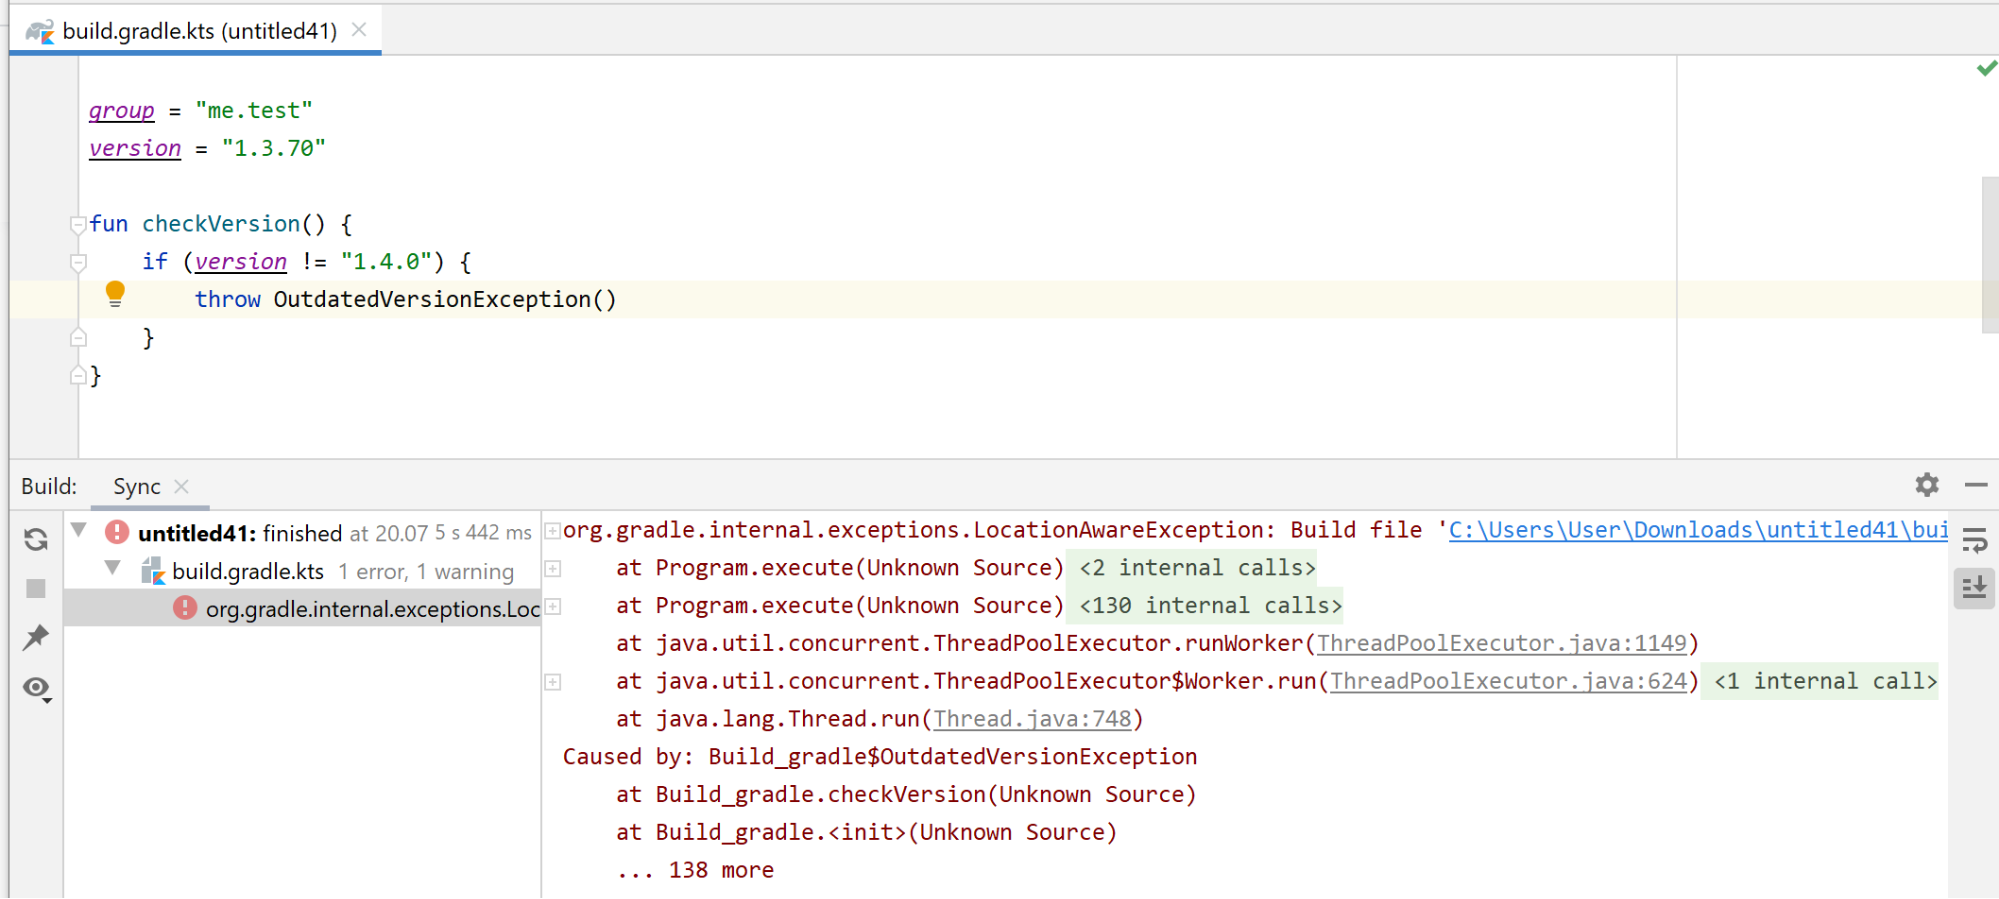Screen dimensions: 1999x899
Task: Close the Sync tab in Build panel
Action: coord(181,486)
